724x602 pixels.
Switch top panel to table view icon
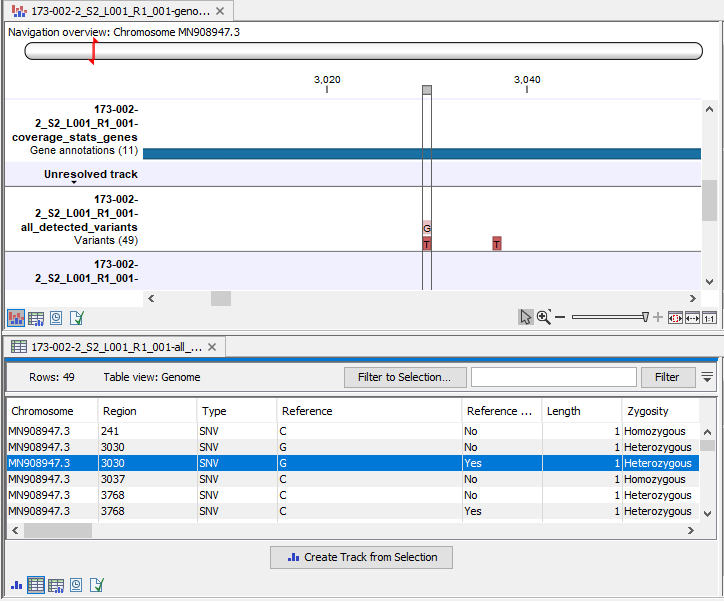point(36,318)
